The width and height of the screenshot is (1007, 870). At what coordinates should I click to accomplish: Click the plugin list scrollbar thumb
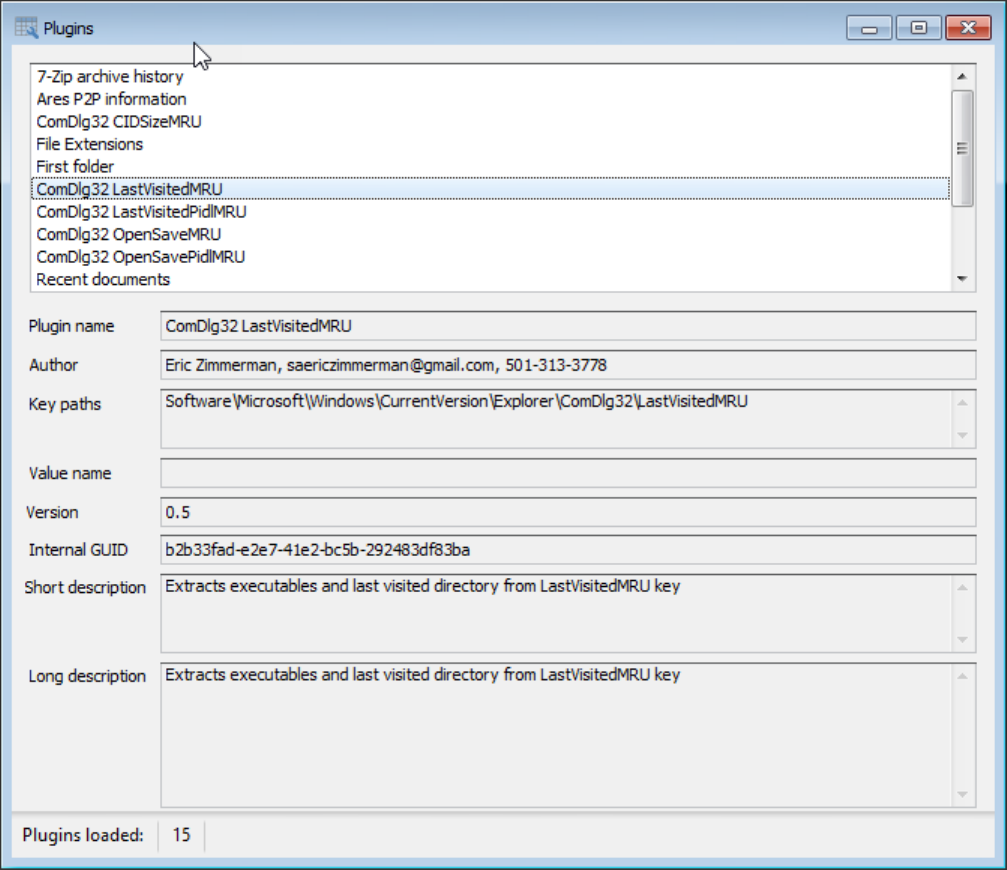pyautogui.click(x=961, y=148)
